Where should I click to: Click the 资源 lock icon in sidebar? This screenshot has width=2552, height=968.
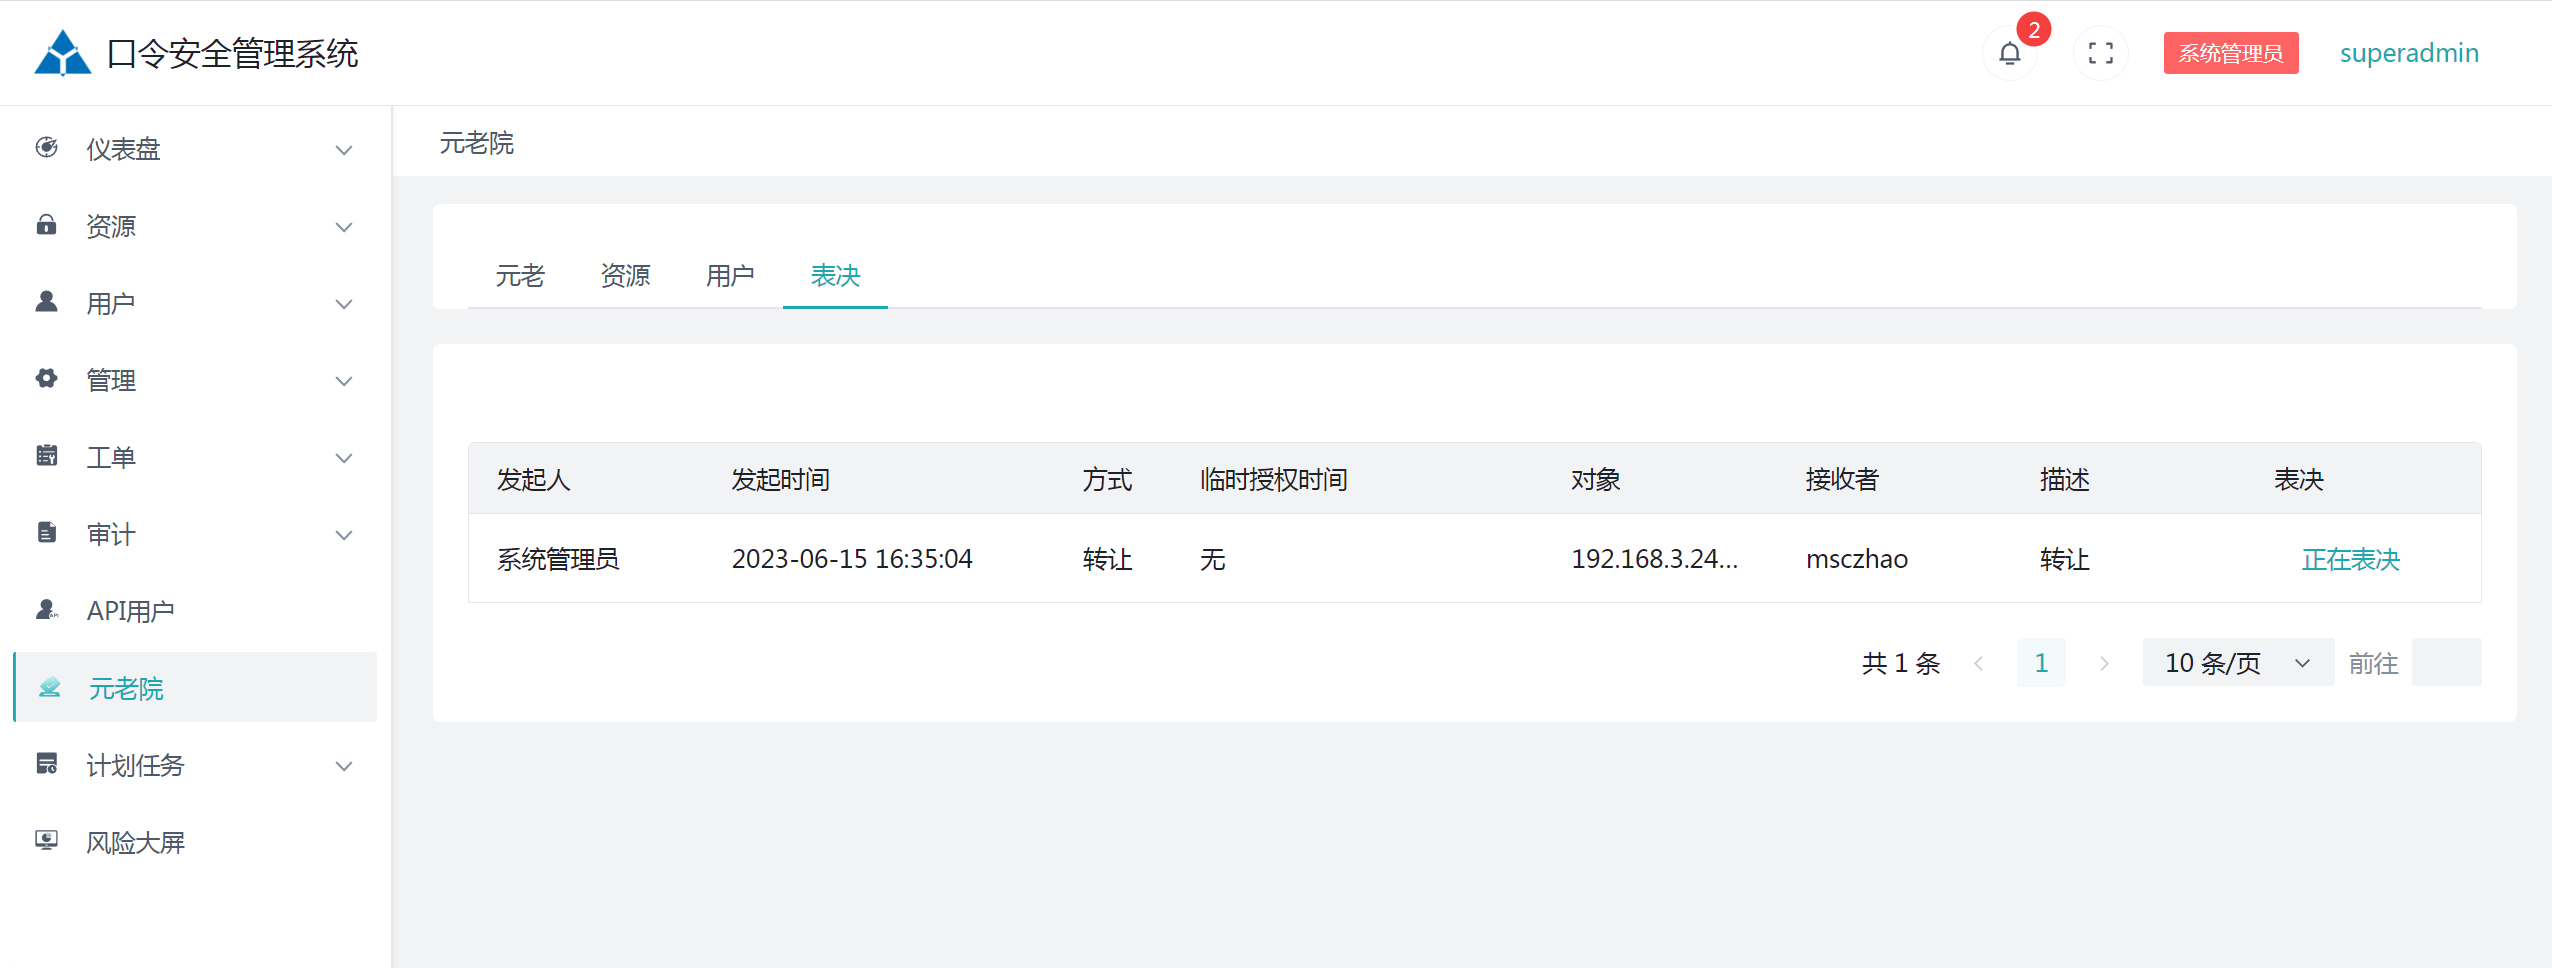[47, 225]
